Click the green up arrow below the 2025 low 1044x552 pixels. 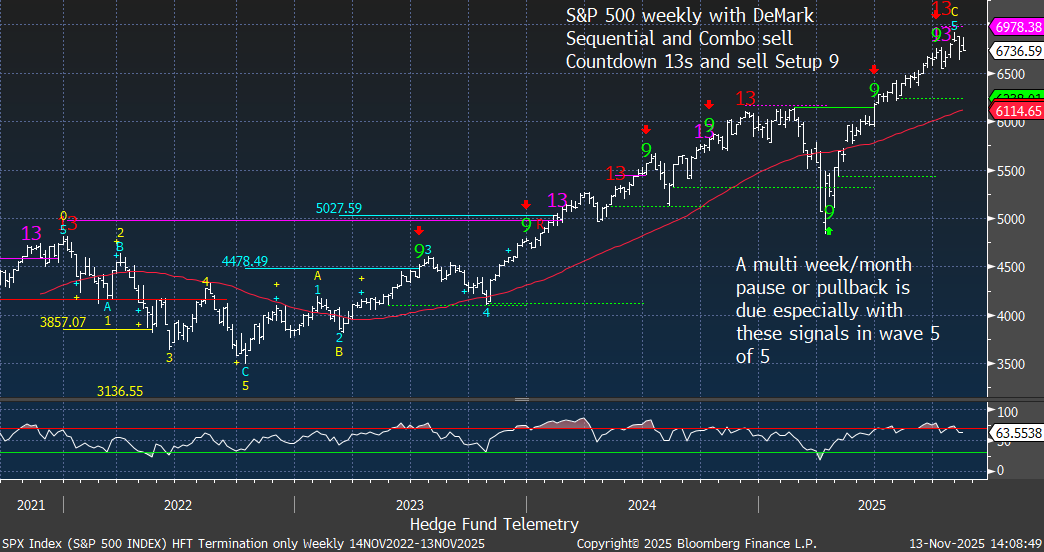tap(829, 232)
